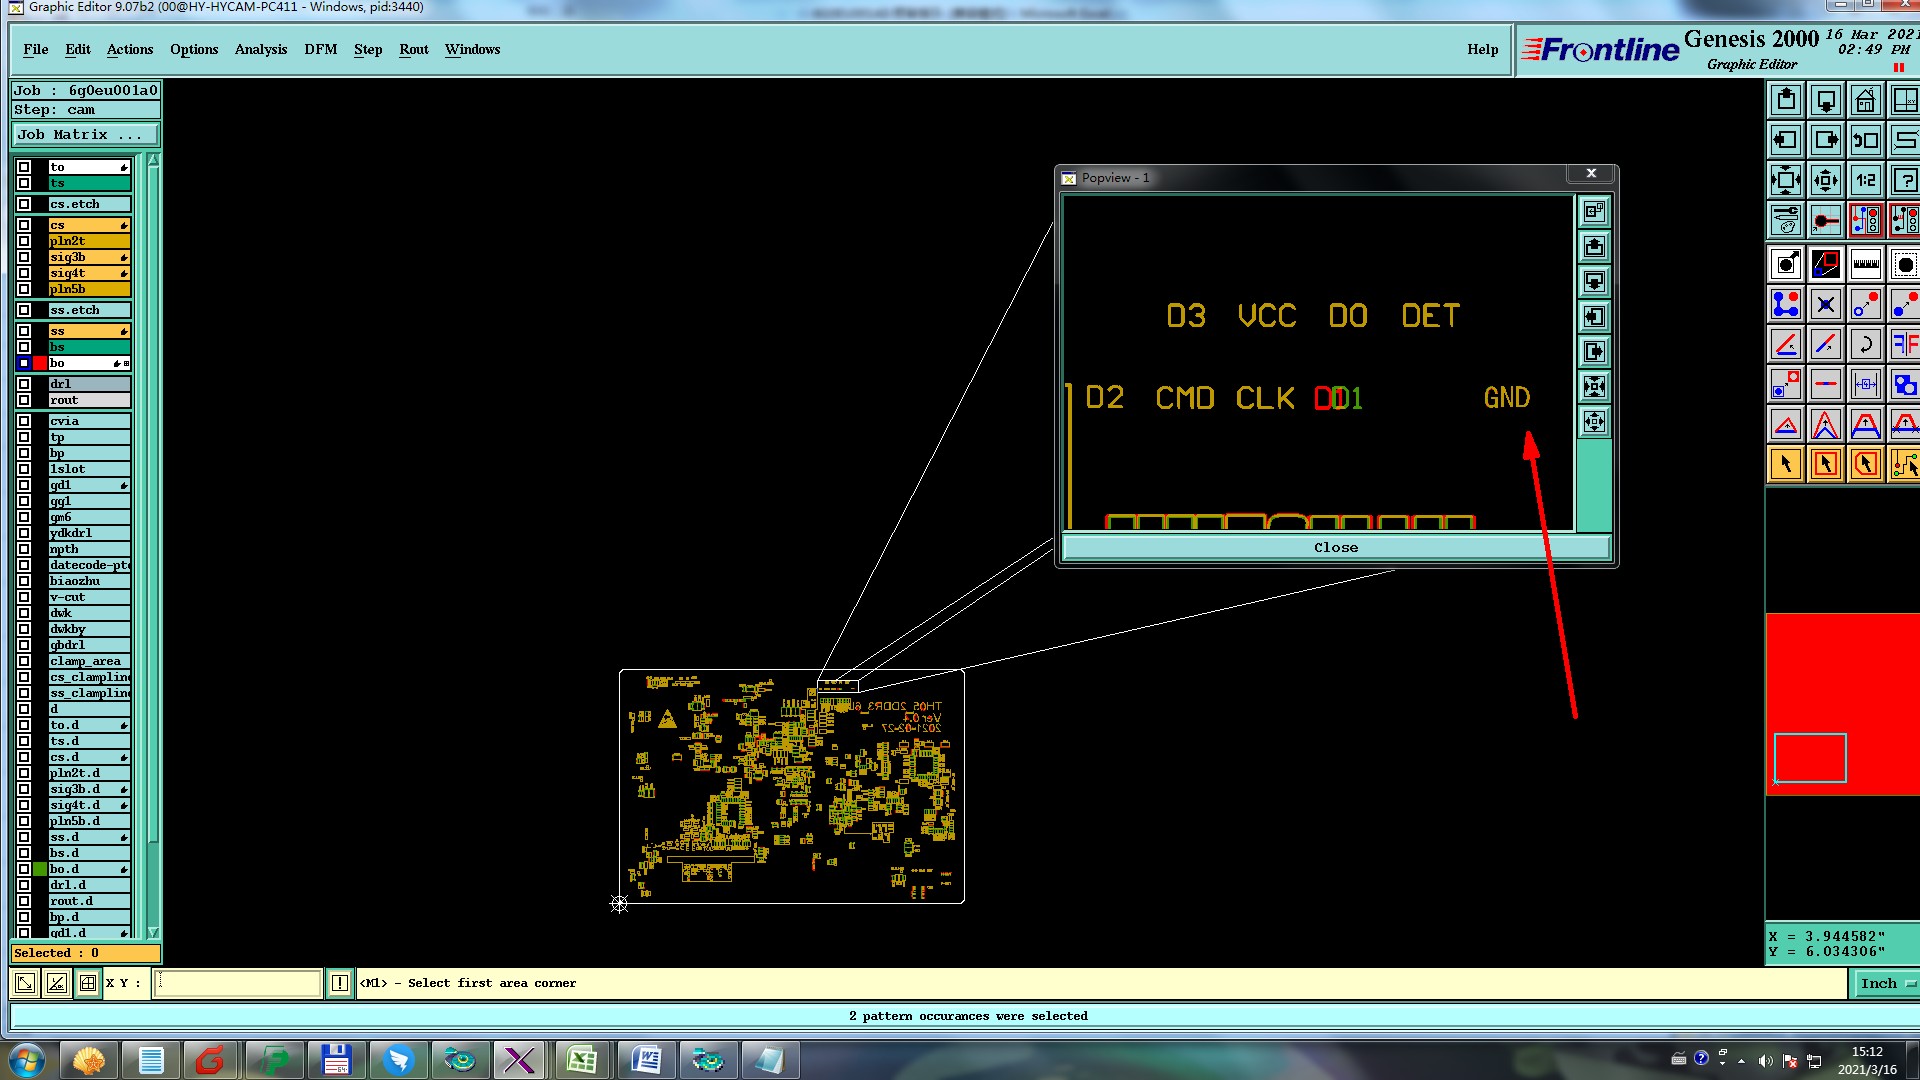
Task: Select the ruler measure tool
Action: (x=1865, y=264)
